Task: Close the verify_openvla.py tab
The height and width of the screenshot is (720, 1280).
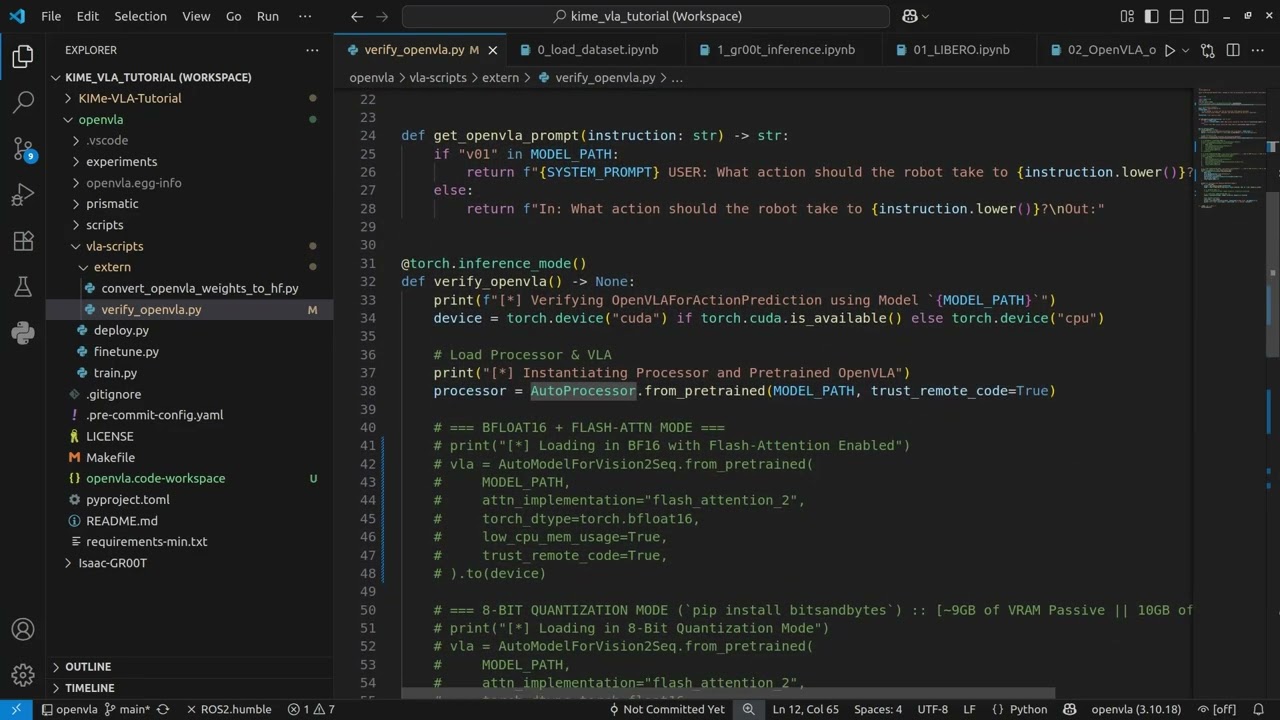Action: (494, 50)
